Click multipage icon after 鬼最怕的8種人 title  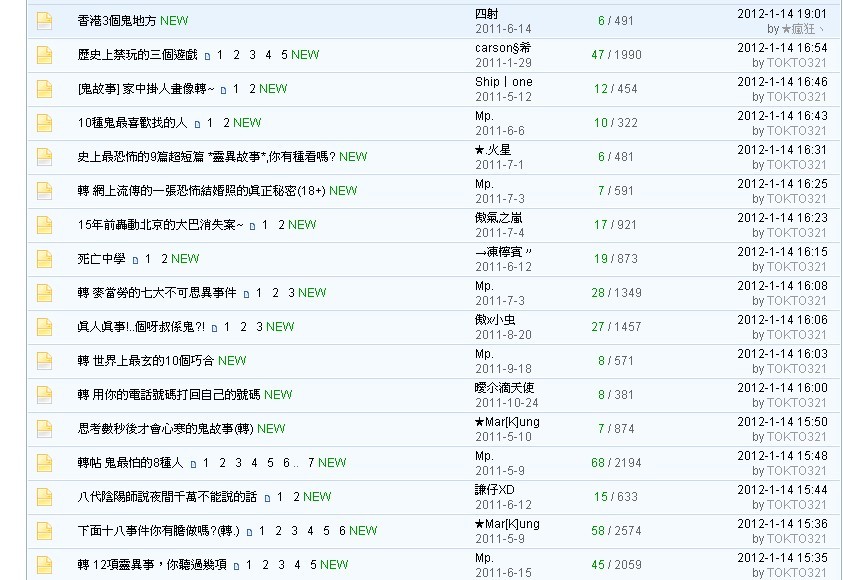point(194,464)
